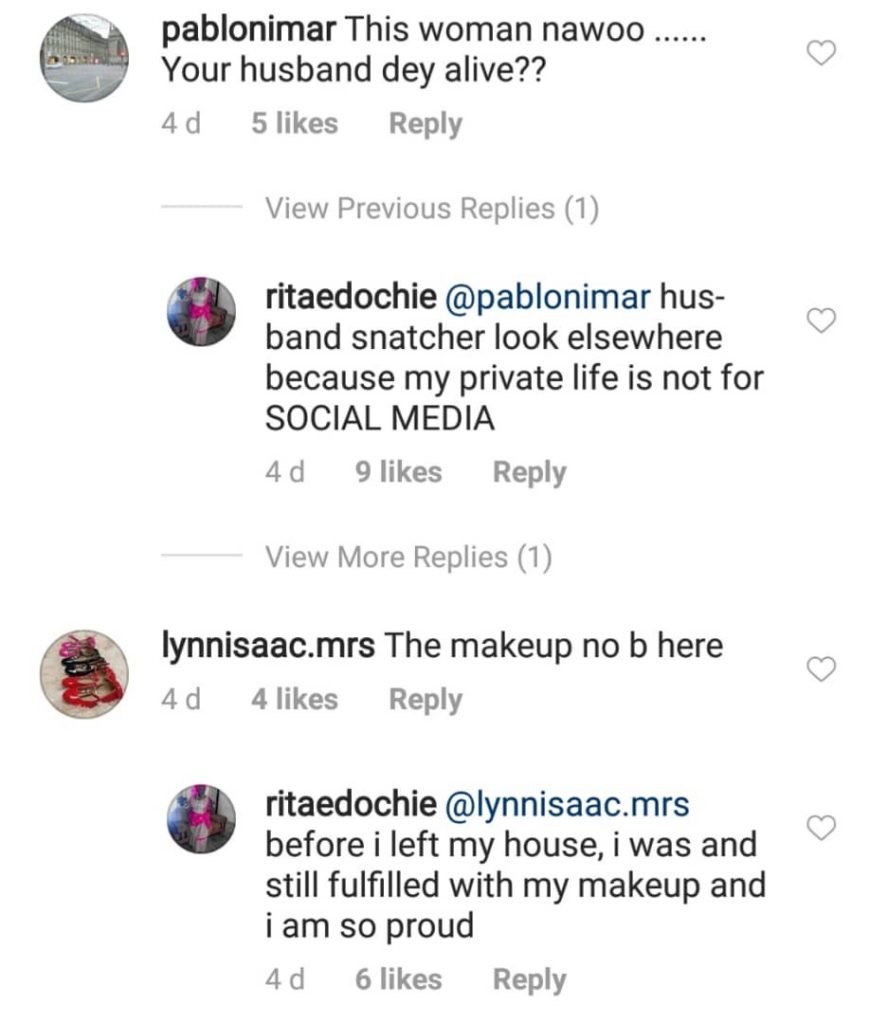Expand View Previous Replies (1)
Image resolution: width=888 pixels, height=1024 pixels.
coord(431,208)
